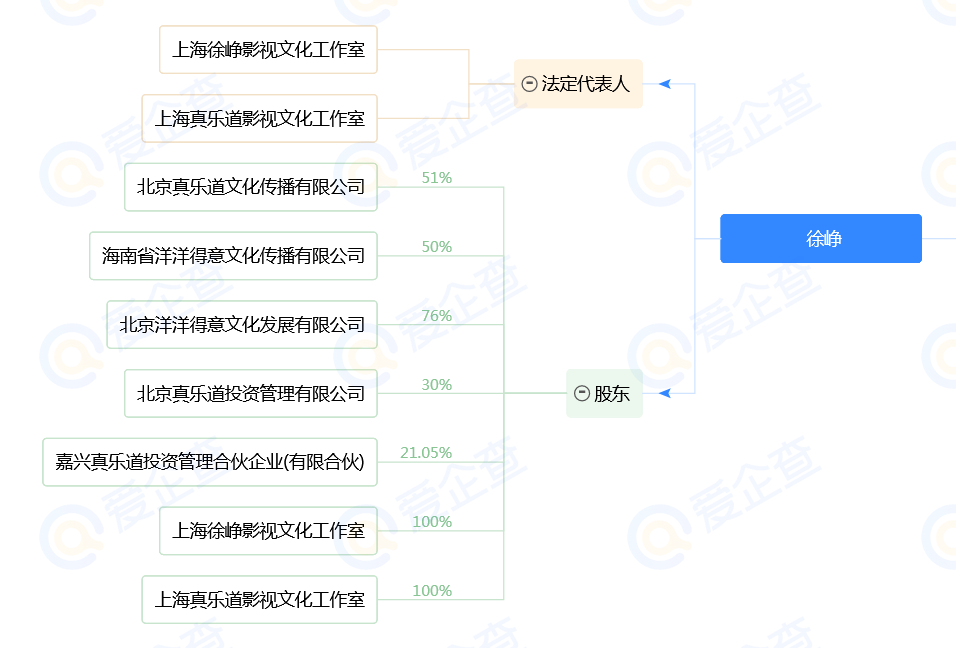
Task: Click the 51% shareholding label
Action: [x=437, y=178]
